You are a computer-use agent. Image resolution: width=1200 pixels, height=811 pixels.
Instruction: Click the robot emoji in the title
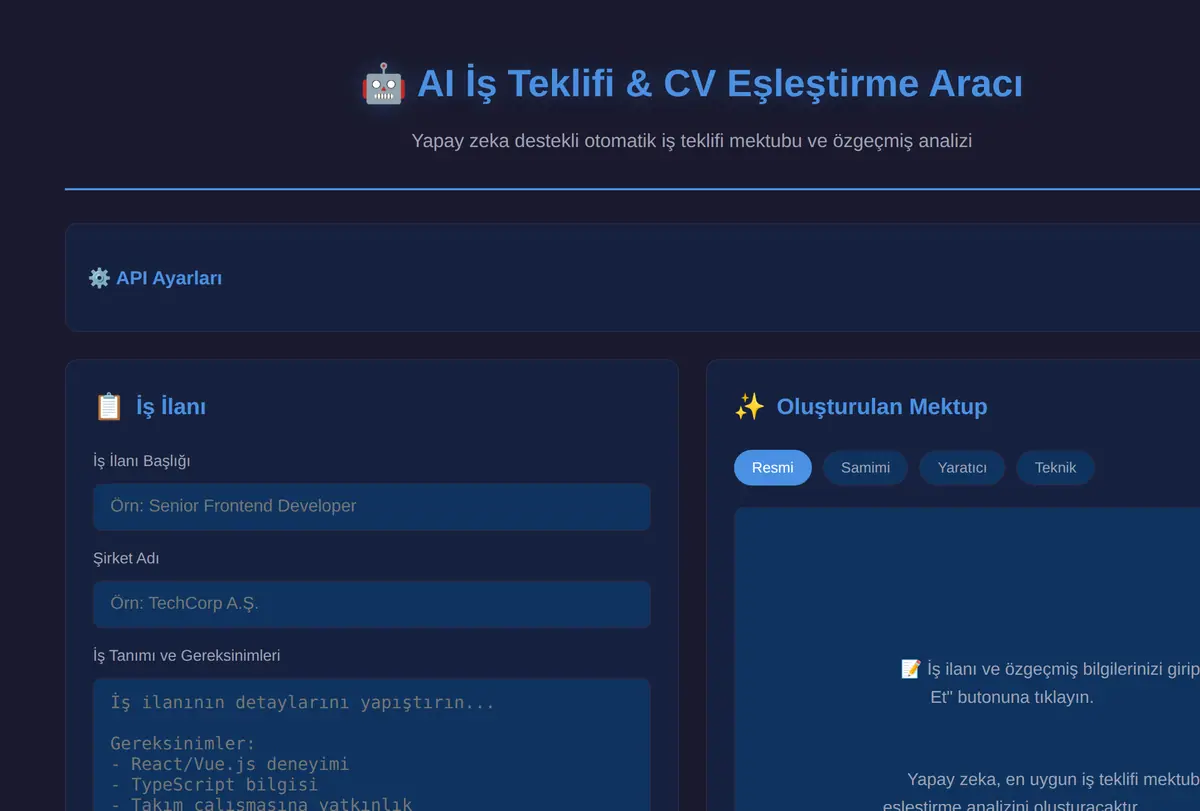[x=383, y=83]
